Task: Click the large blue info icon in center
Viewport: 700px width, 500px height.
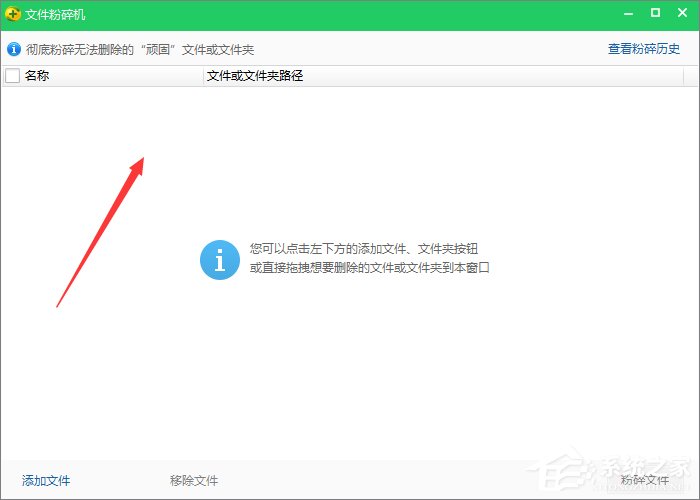Action: (x=220, y=260)
